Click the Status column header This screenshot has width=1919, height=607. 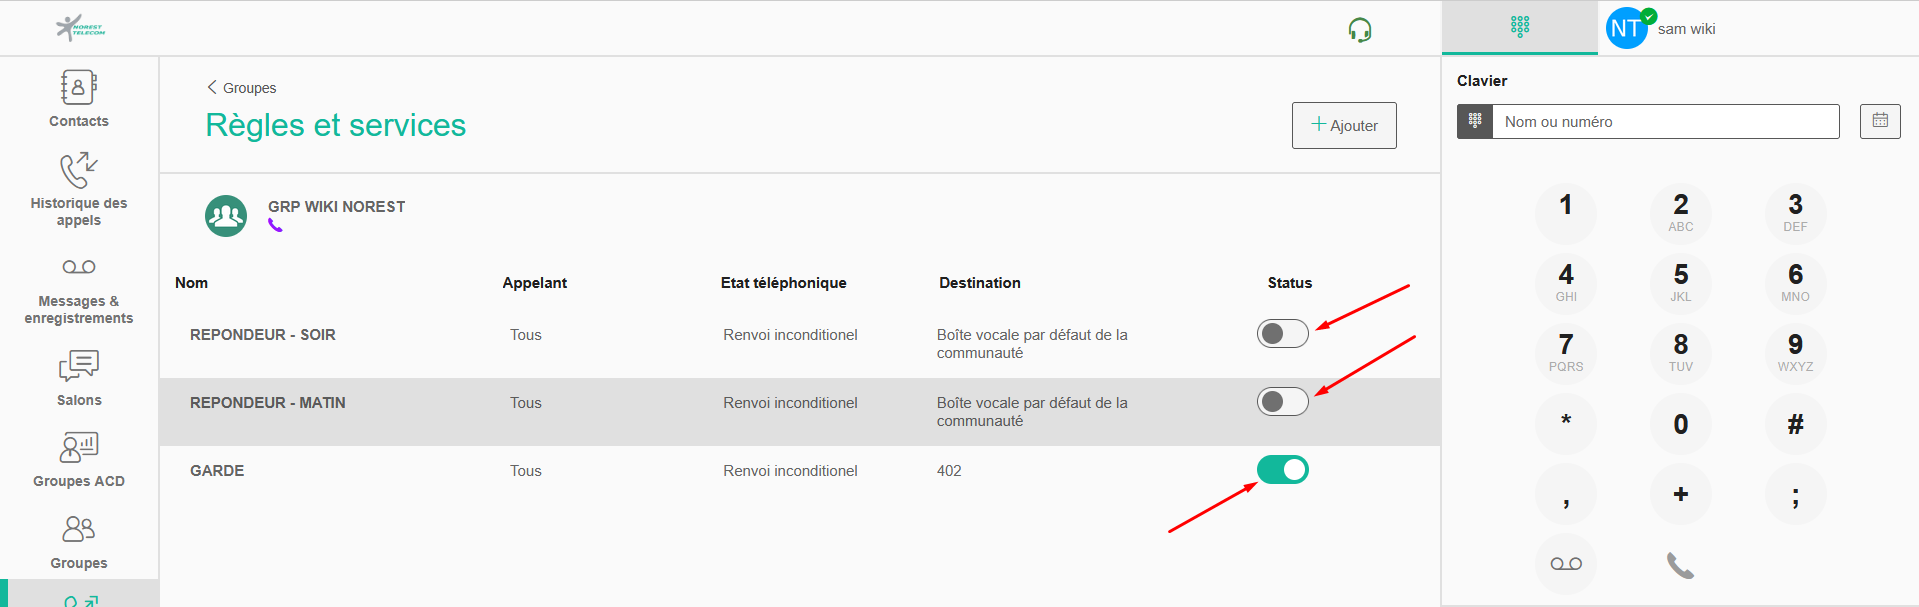(1290, 283)
